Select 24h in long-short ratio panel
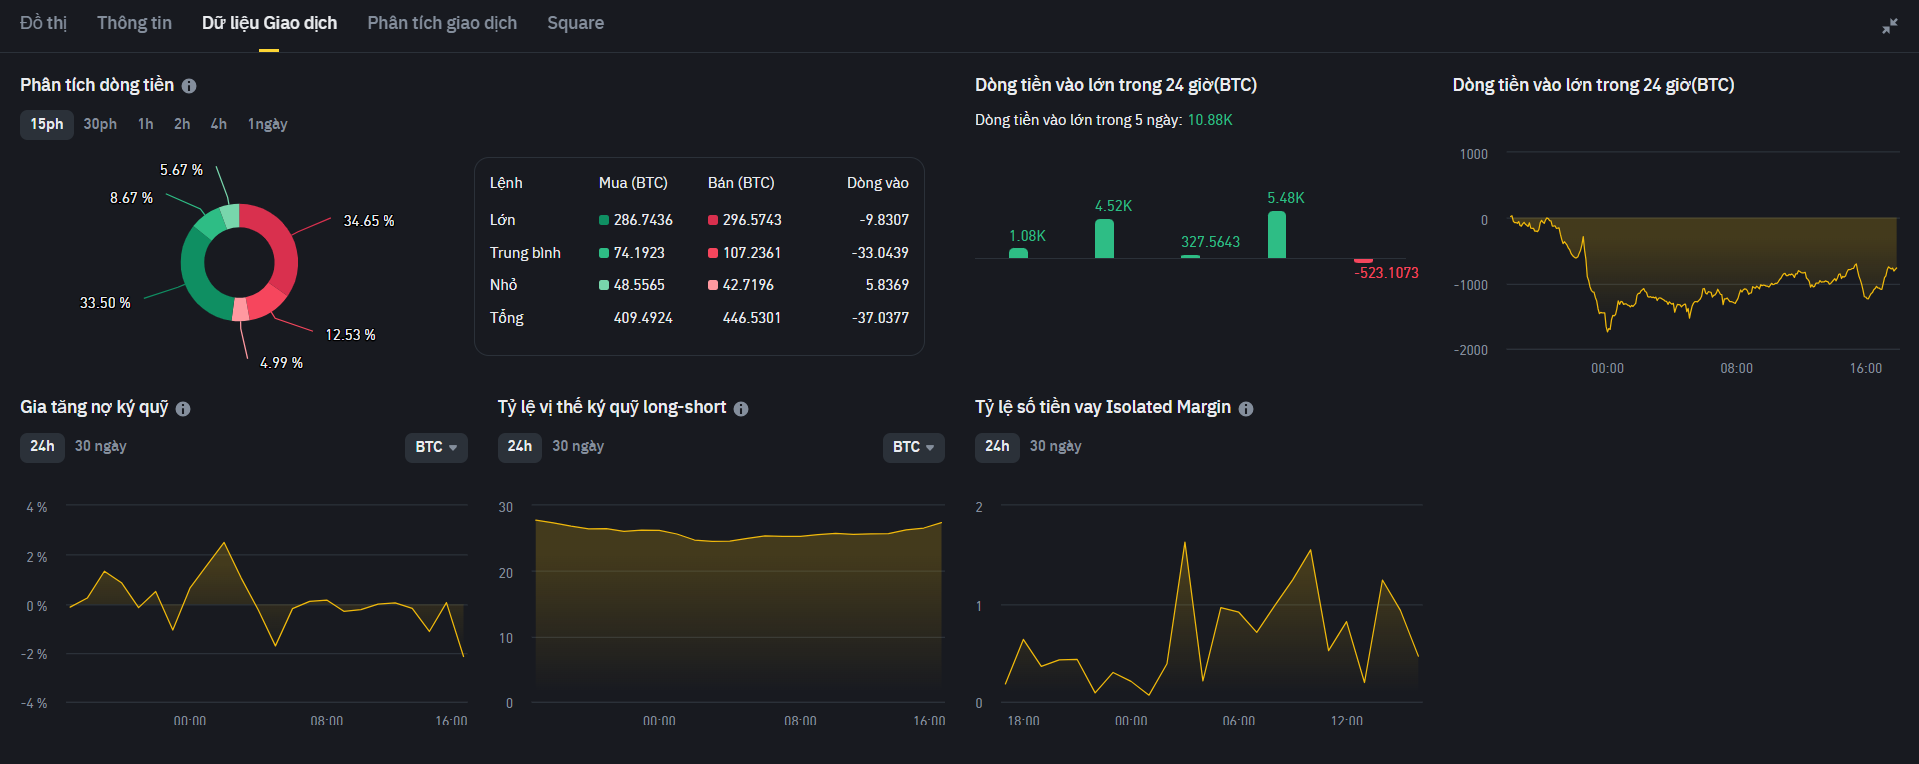This screenshot has width=1919, height=764. coord(520,446)
